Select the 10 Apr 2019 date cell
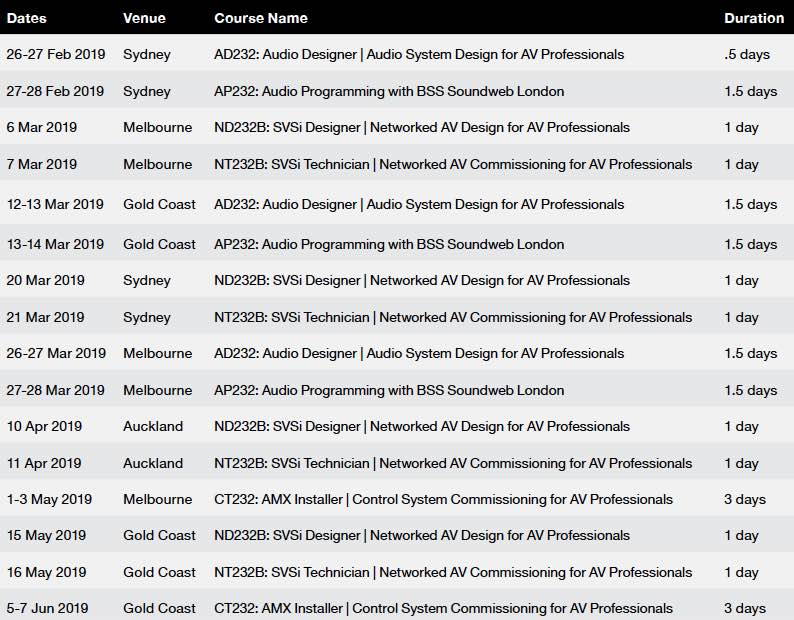The height and width of the screenshot is (620, 794). point(44,426)
